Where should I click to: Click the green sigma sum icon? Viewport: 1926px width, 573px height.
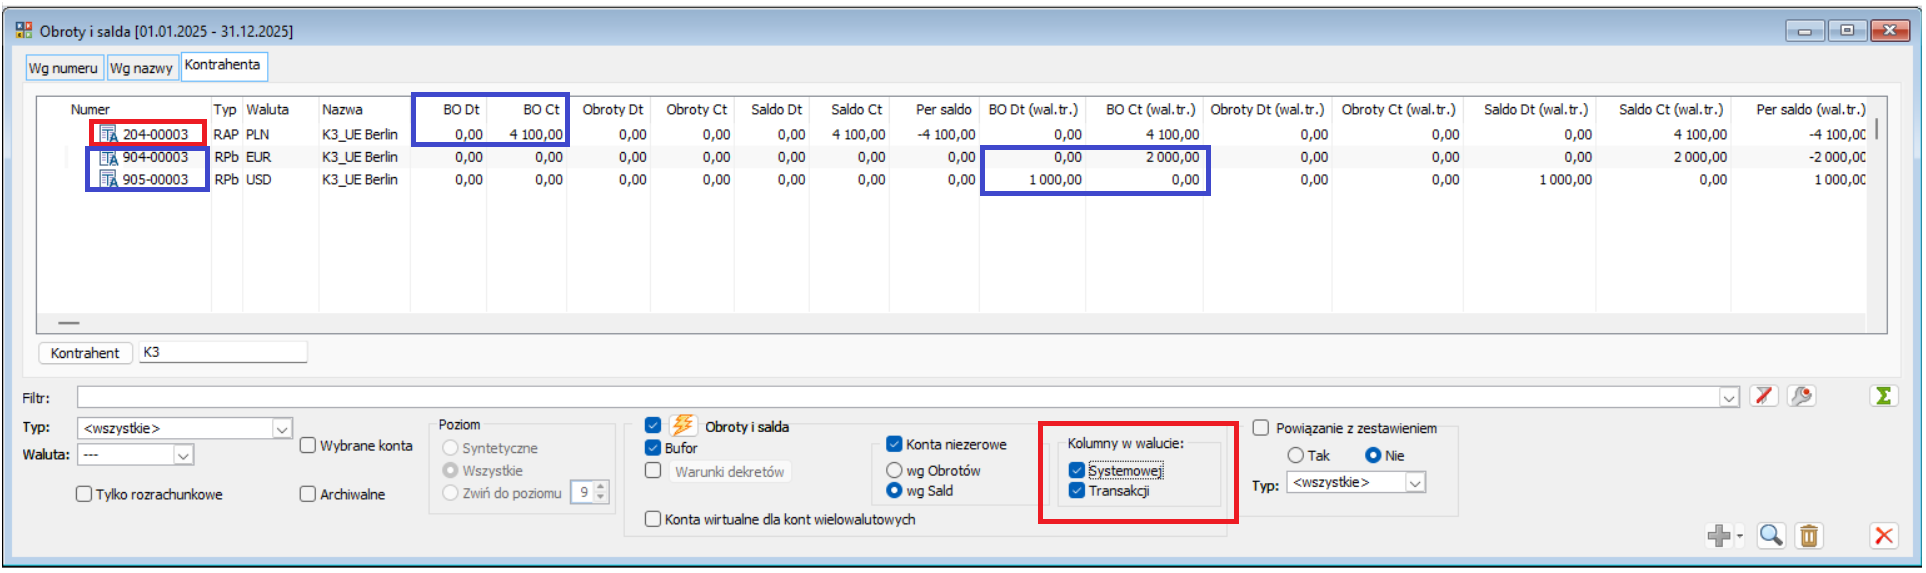(1883, 396)
